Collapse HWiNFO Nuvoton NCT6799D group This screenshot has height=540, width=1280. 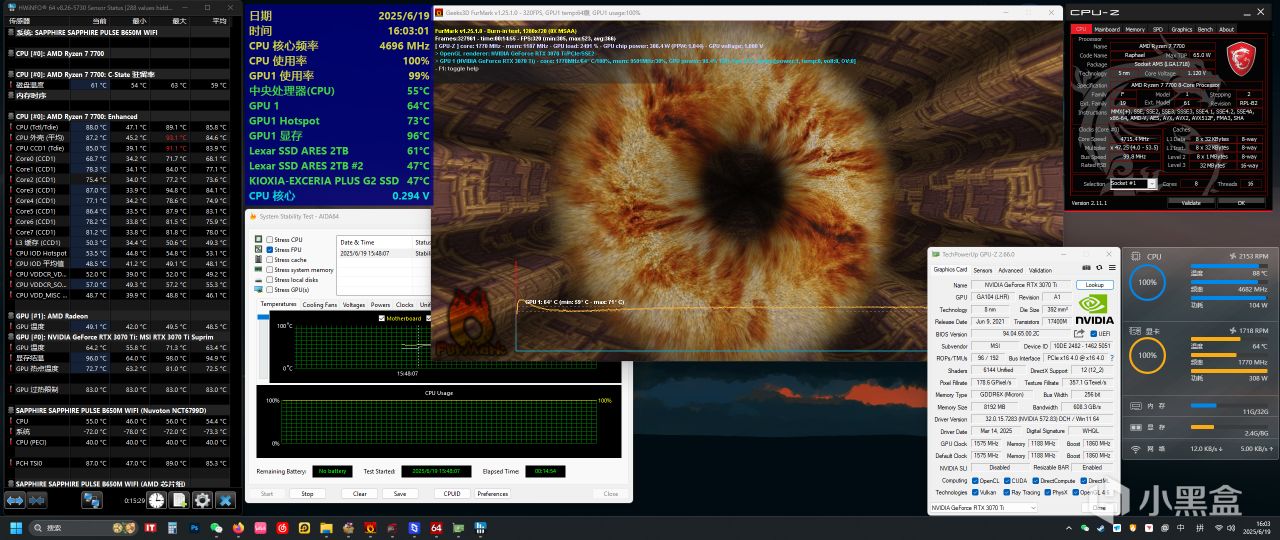pyautogui.click(x=120, y=410)
